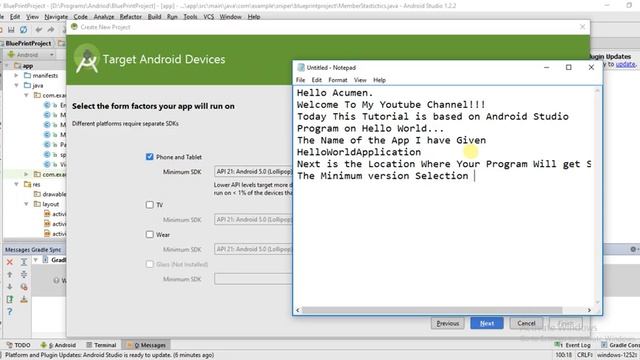Click the up arrow in Messages panel

pyautogui.click(x=10, y=274)
